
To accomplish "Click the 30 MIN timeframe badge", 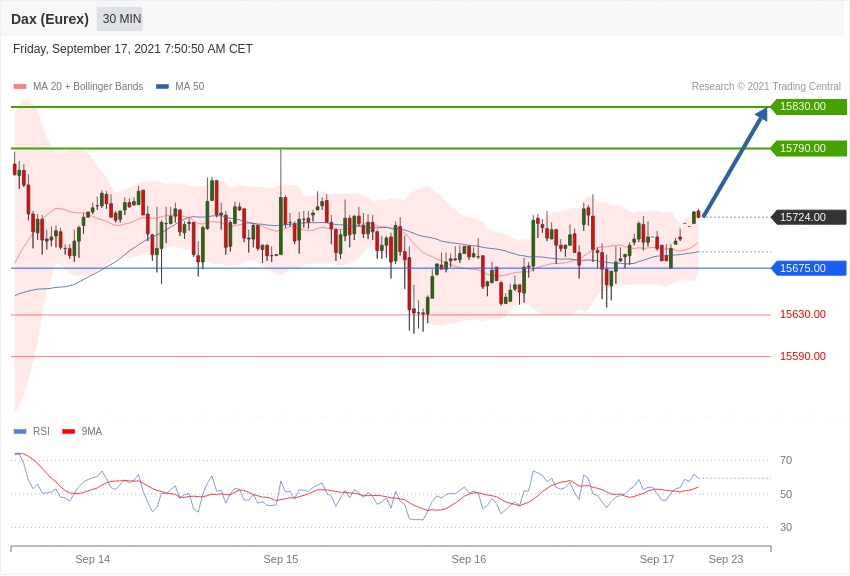I will click(120, 19).
